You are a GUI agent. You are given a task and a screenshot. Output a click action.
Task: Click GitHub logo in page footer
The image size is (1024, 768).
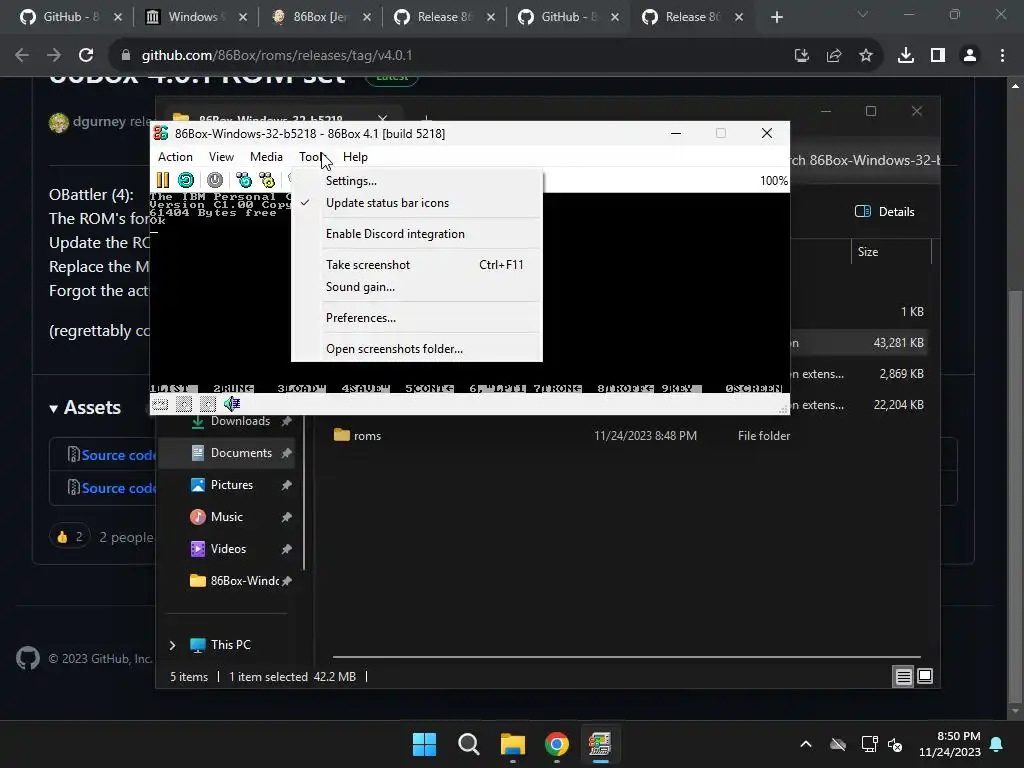[x=28, y=658]
